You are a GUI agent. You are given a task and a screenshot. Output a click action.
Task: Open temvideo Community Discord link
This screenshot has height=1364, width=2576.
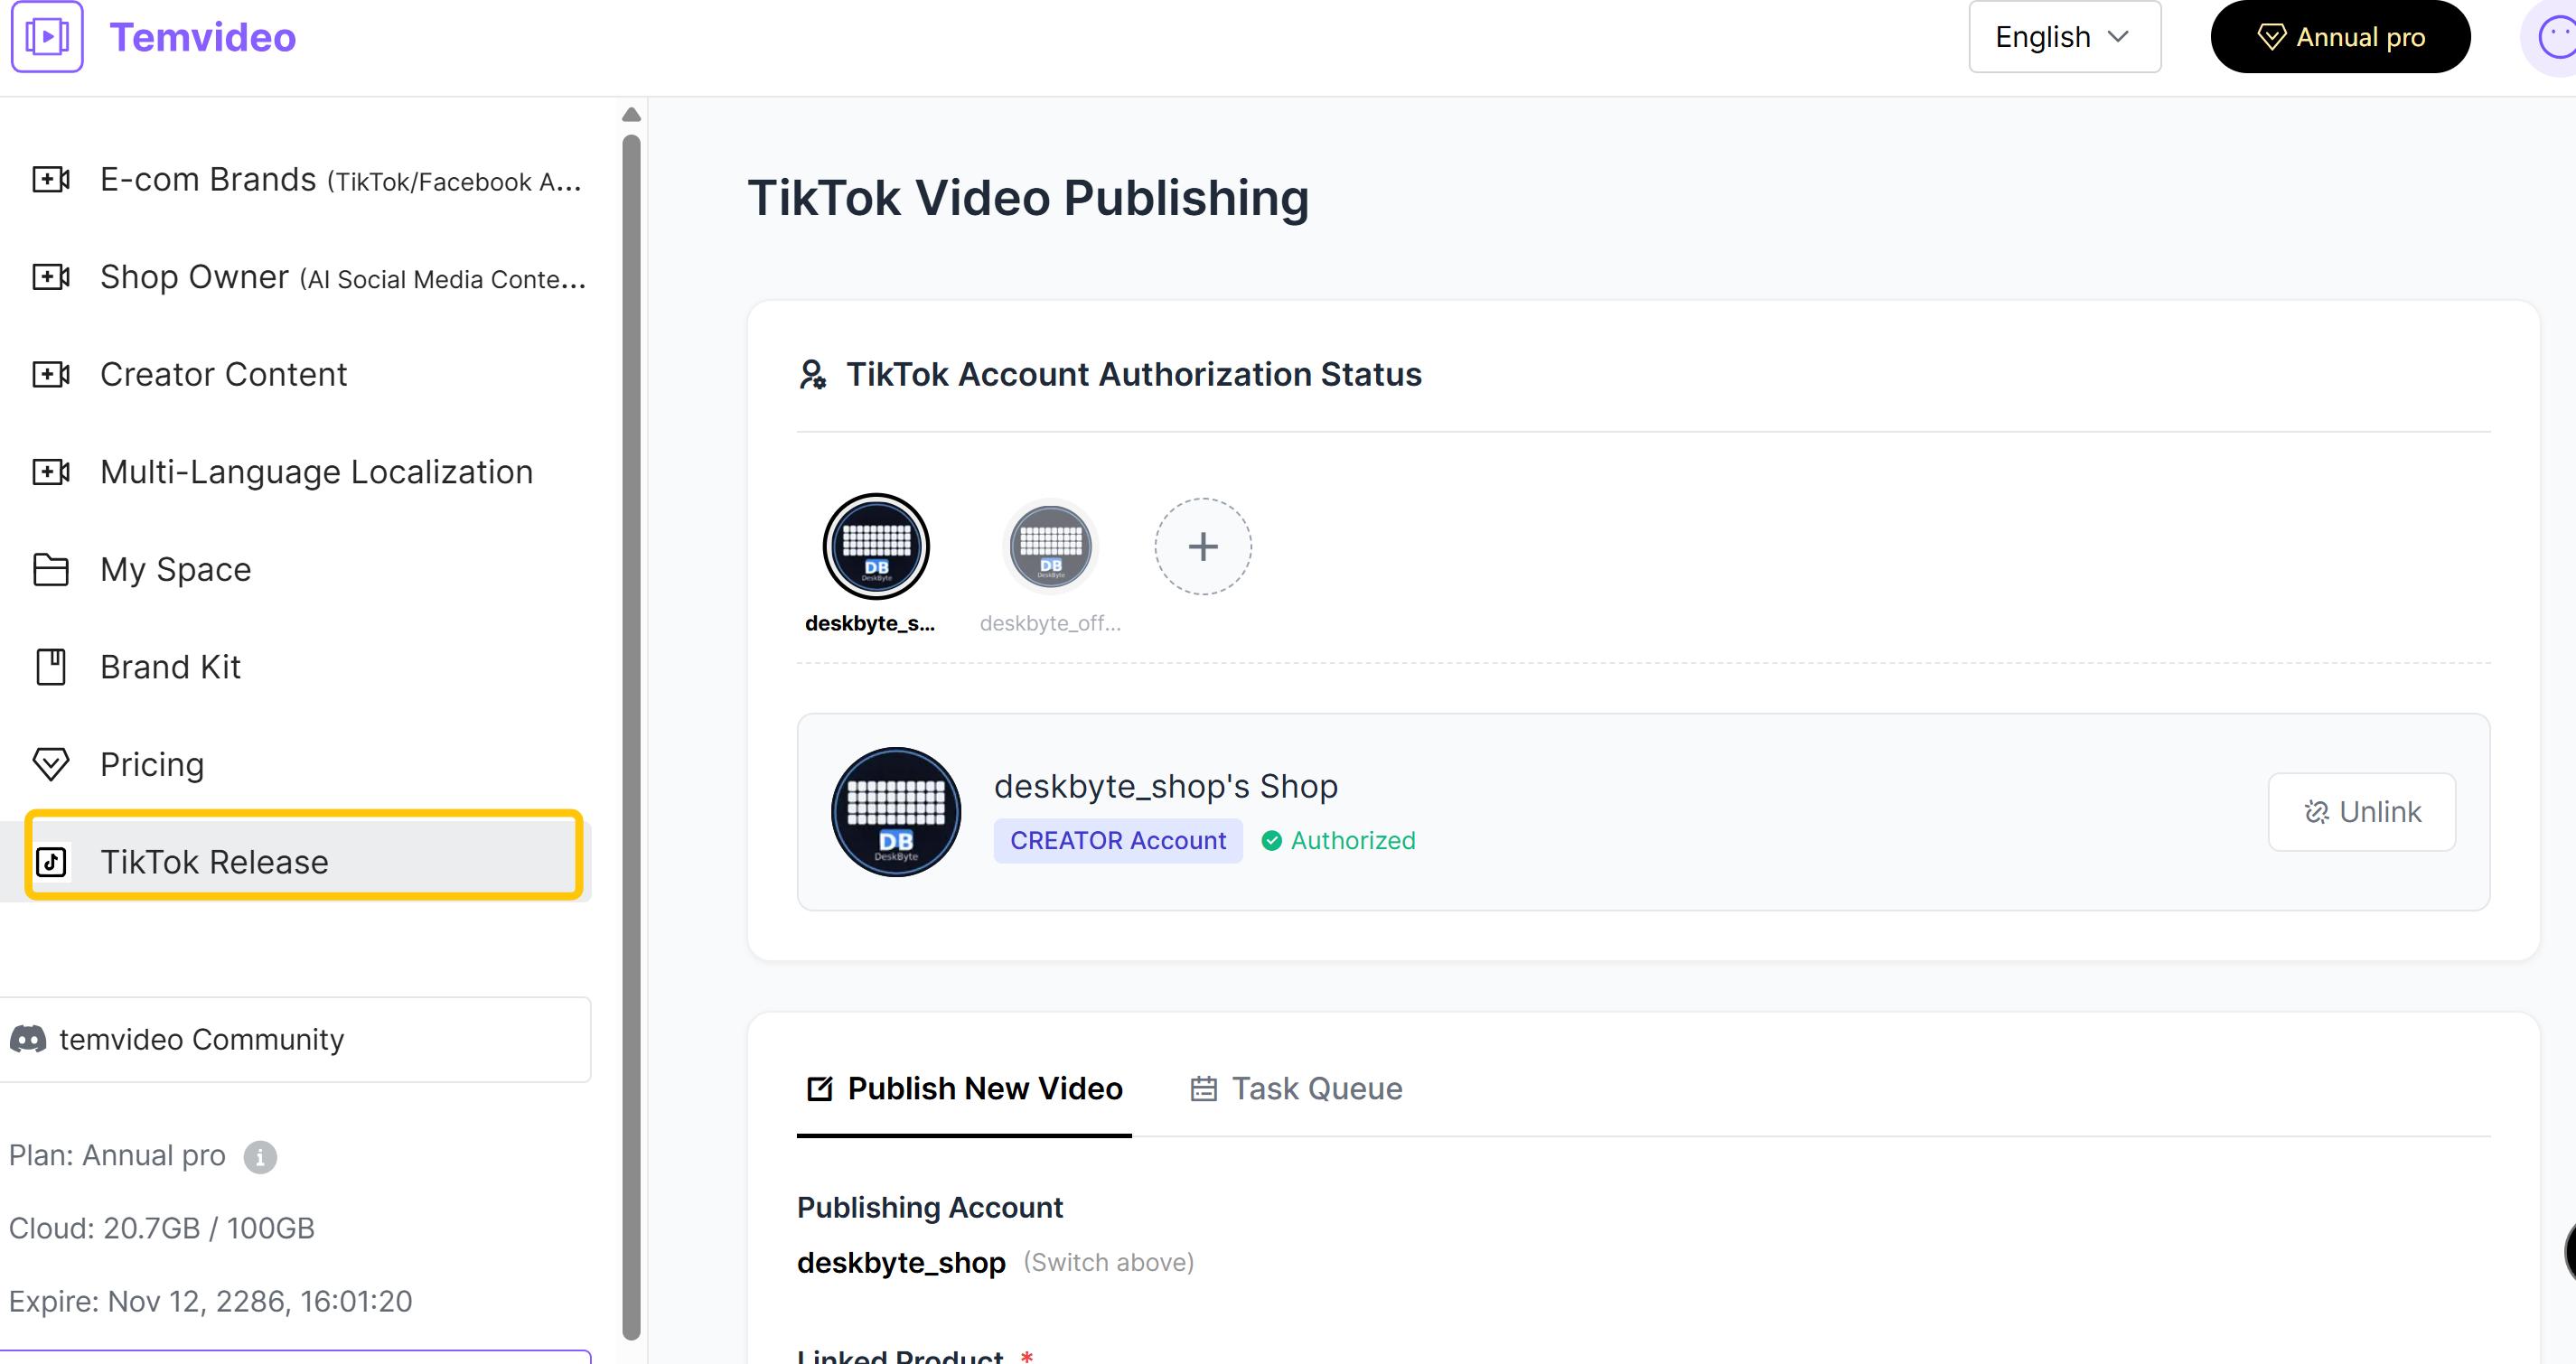200,1040
